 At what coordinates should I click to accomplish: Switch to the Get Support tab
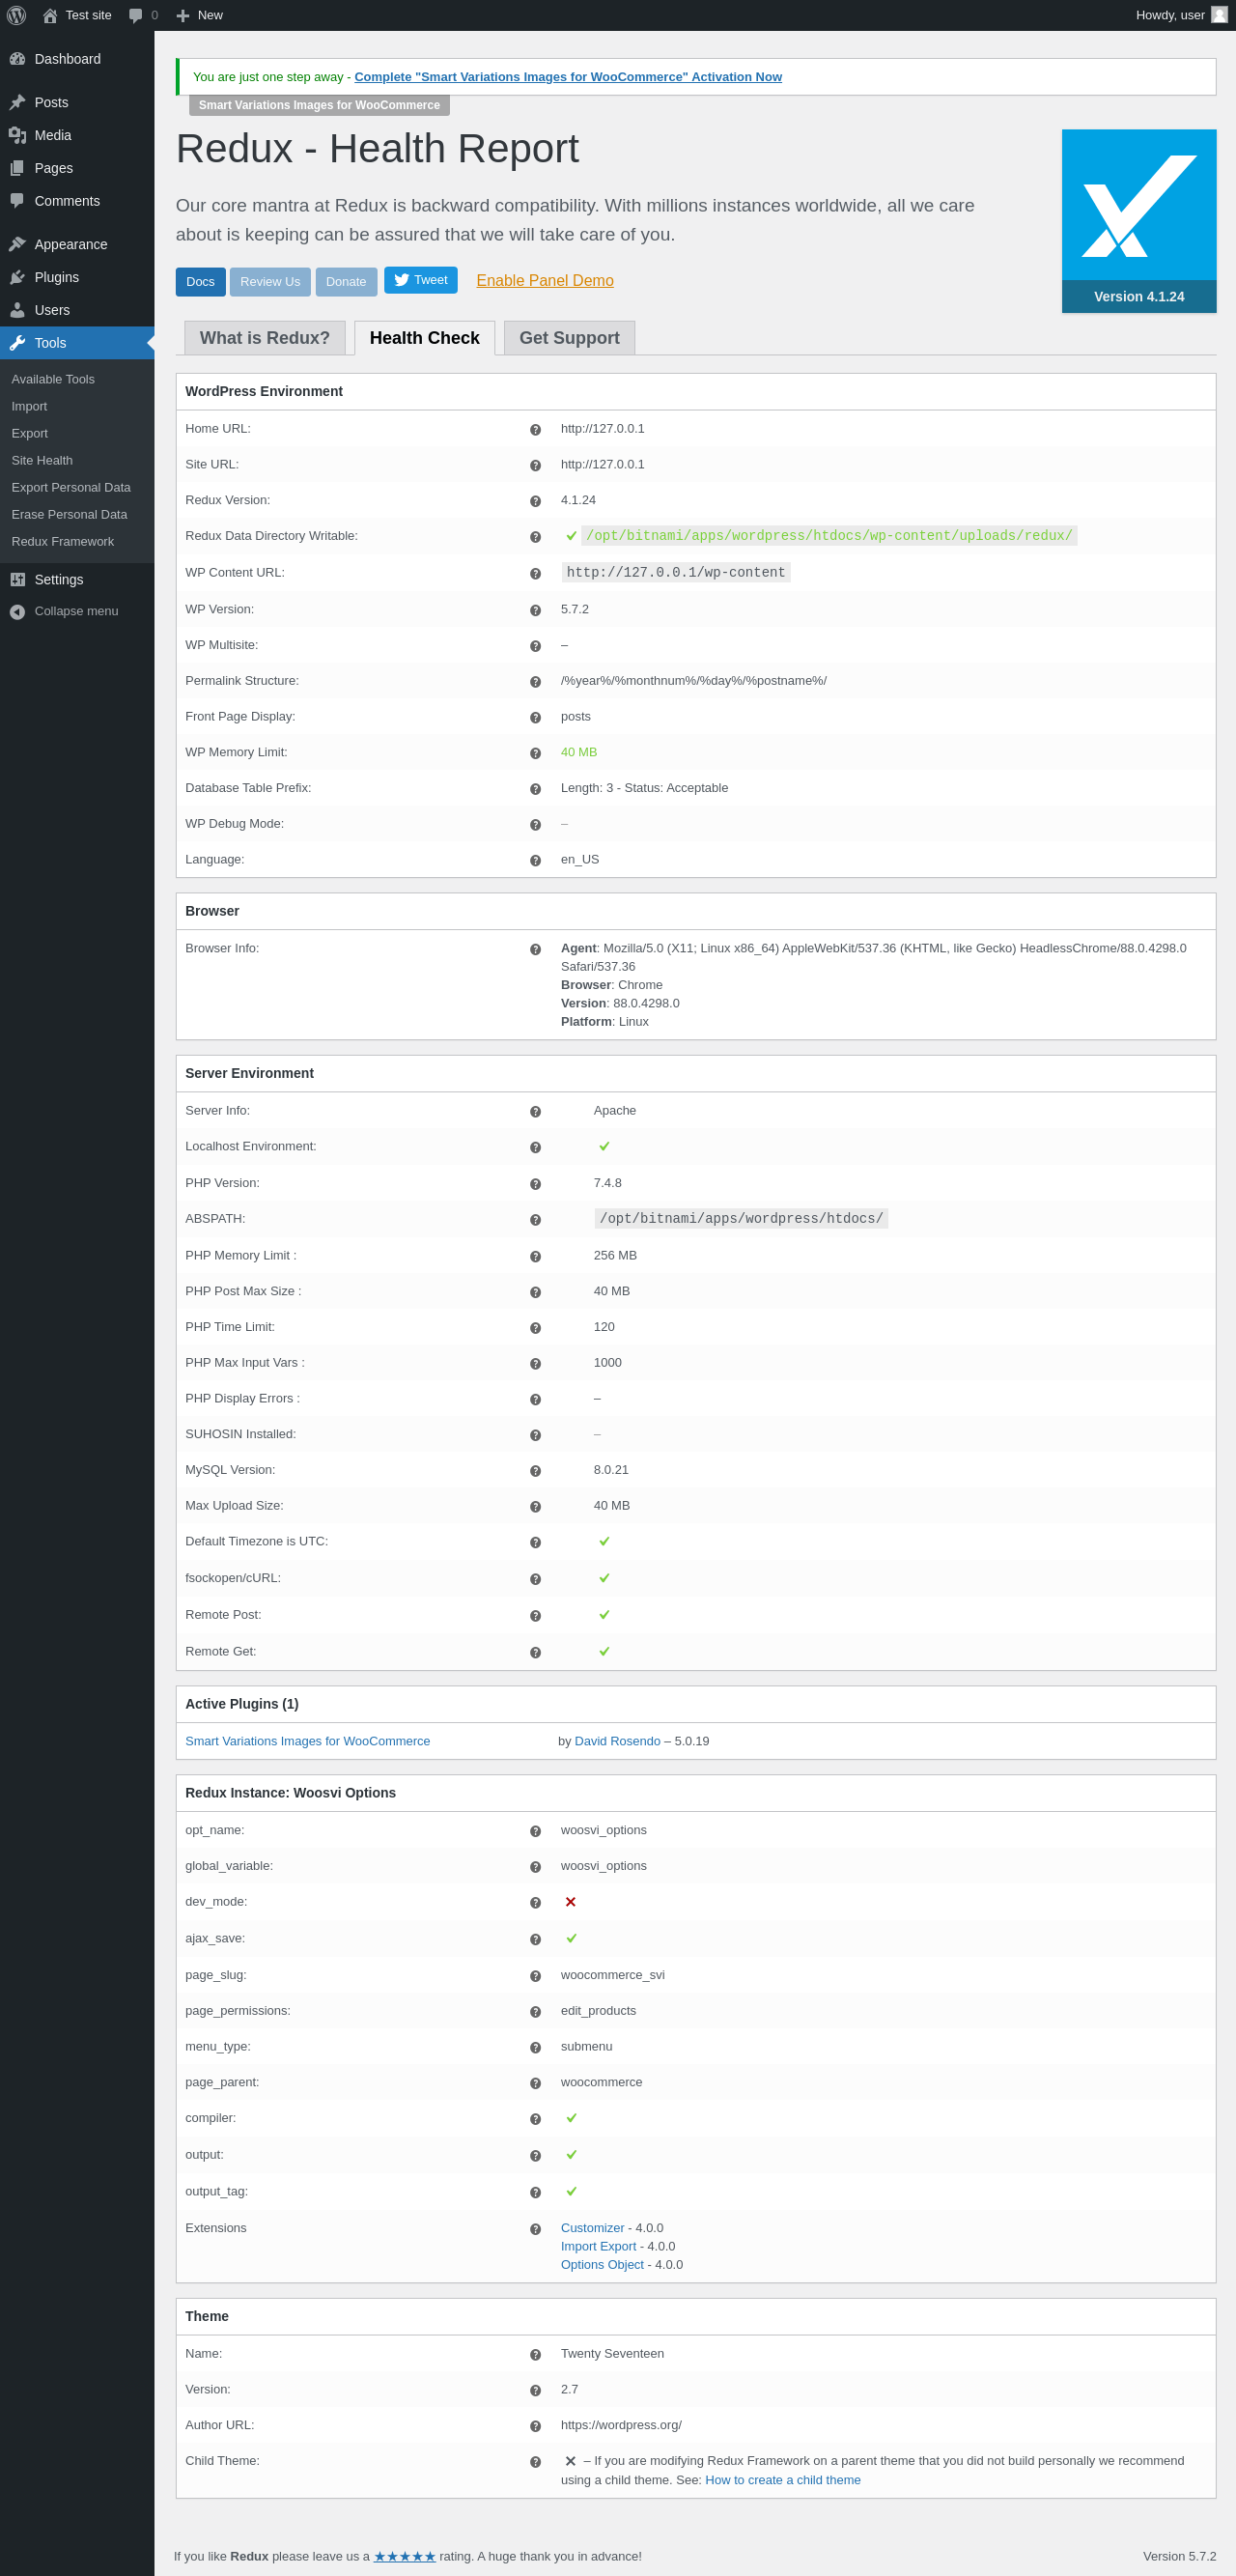(x=569, y=338)
